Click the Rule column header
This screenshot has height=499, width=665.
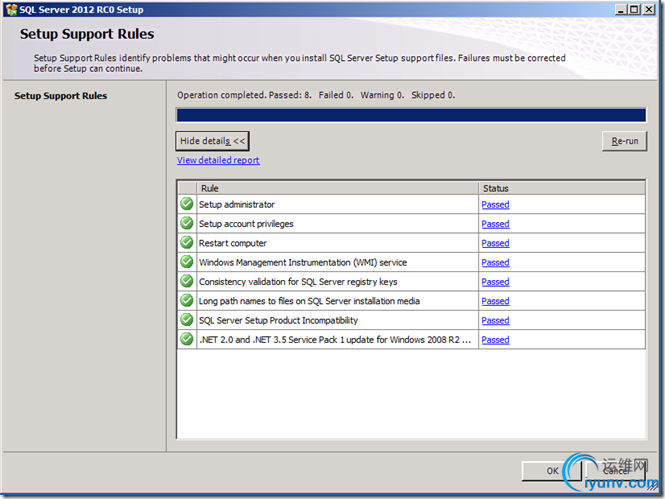[337, 188]
